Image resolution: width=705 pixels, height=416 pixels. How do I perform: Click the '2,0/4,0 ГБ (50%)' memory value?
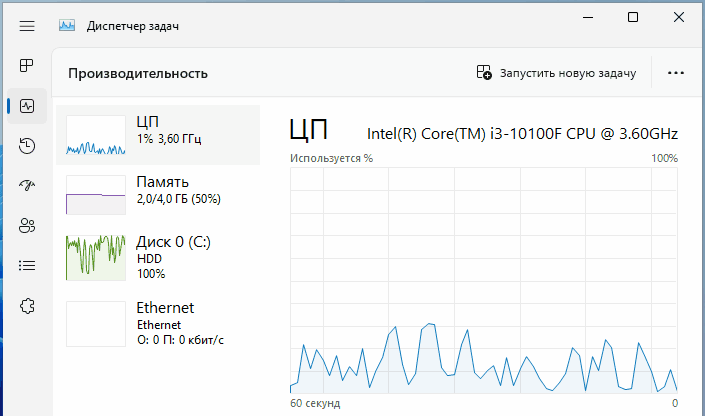pyautogui.click(x=178, y=199)
